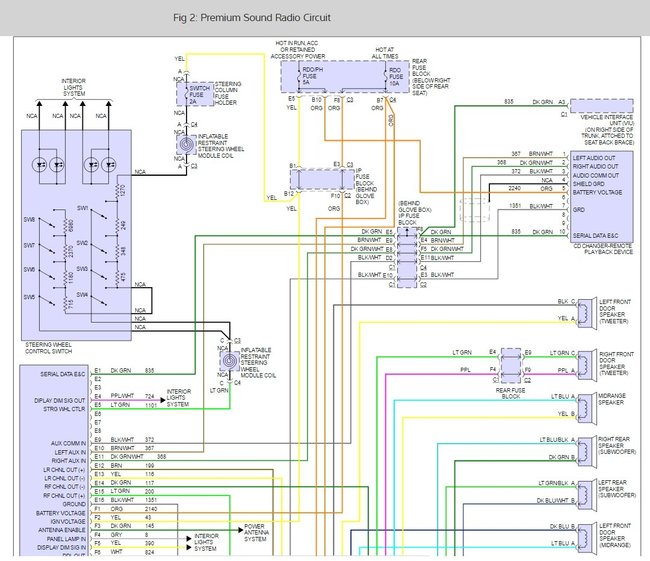Image resolution: width=650 pixels, height=561 pixels.
Task: Click the Fig 2 Premium Sound Radio Circuit title
Action: coord(252,17)
